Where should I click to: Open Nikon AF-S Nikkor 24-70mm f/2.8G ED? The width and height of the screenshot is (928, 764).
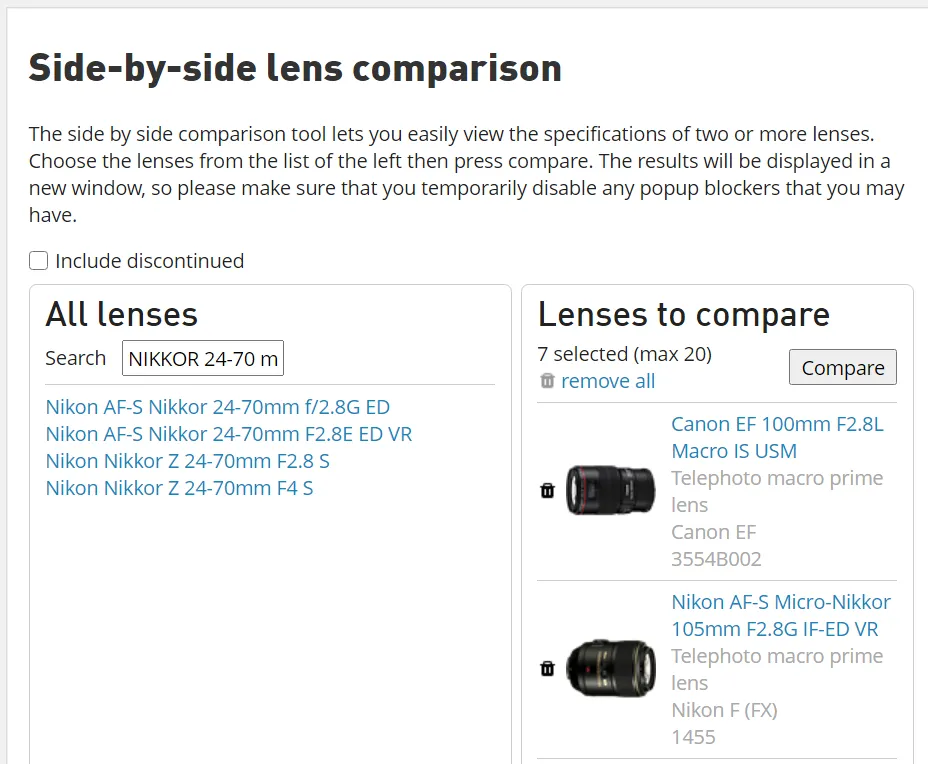(x=217, y=407)
